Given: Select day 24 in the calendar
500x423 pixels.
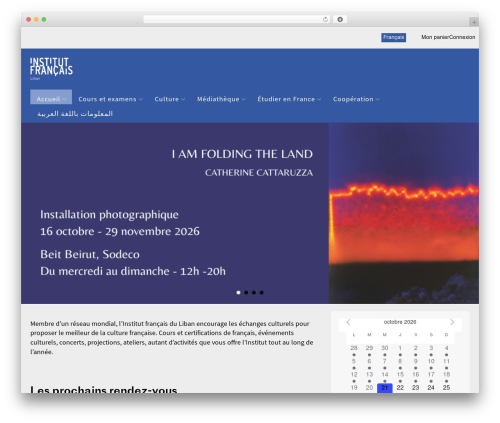Looking at the screenshot, I should [x=431, y=388].
